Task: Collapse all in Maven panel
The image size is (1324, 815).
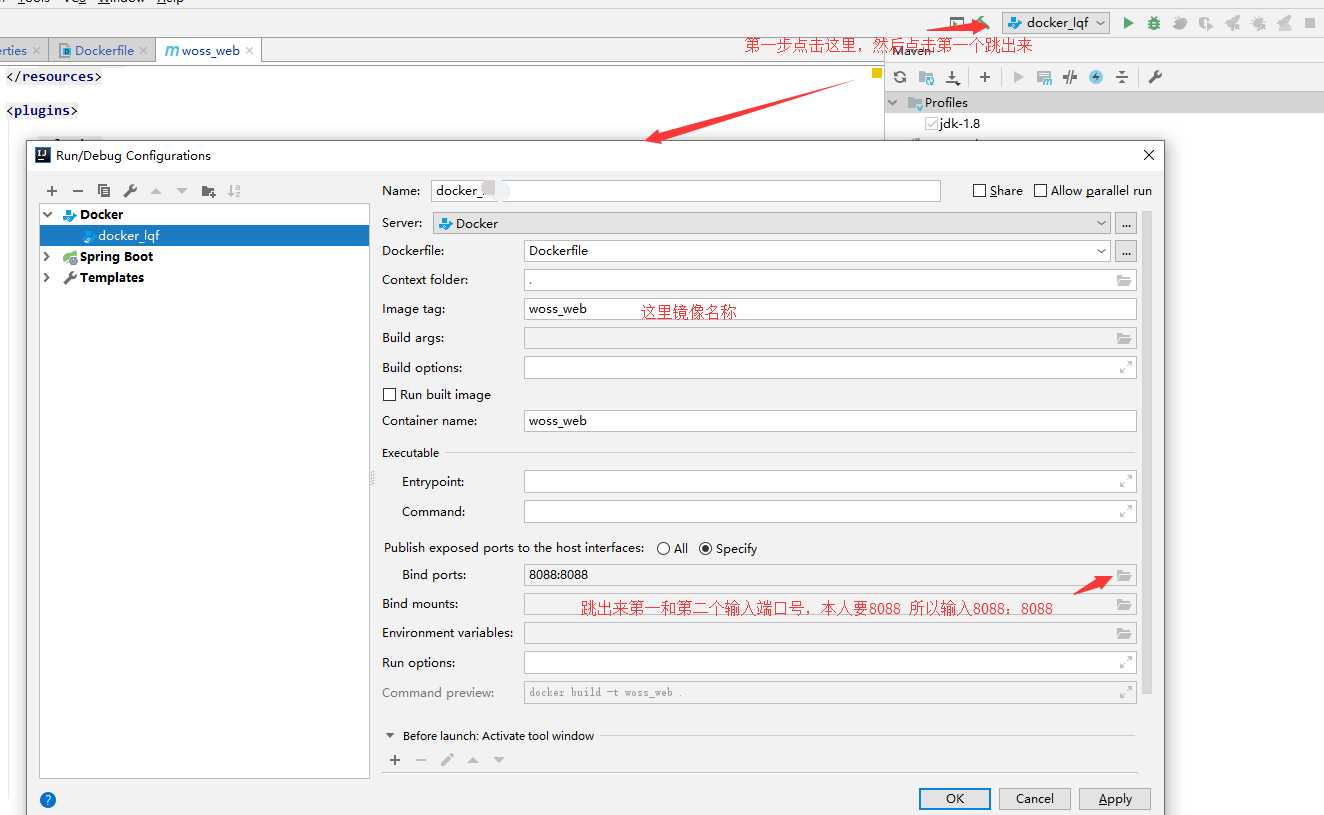Action: (1122, 77)
